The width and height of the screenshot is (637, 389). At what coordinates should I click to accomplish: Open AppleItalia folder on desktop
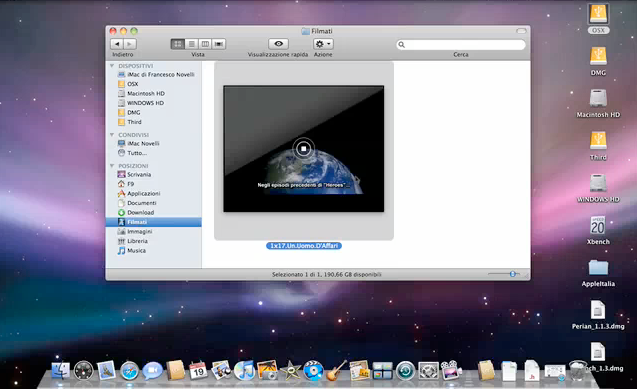point(598,272)
